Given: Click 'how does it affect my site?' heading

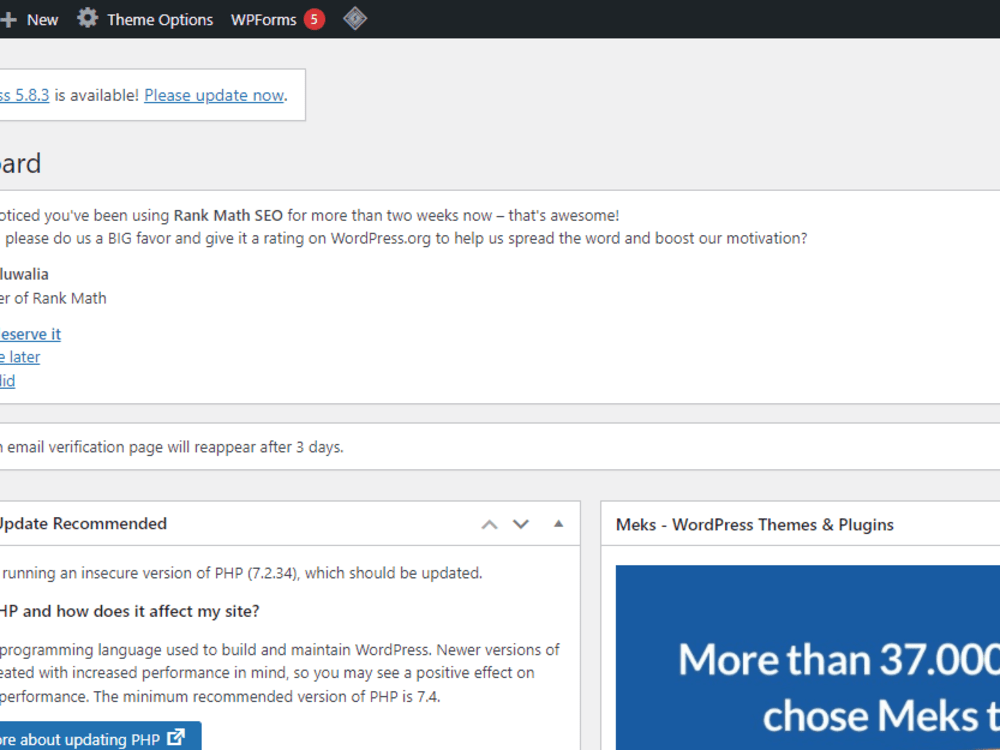Looking at the screenshot, I should click(x=158, y=611).
